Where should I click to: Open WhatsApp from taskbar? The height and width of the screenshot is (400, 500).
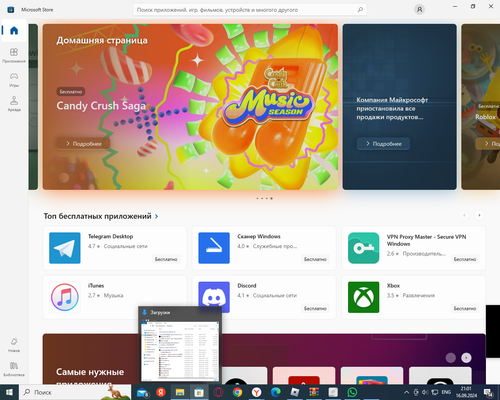[x=352, y=392]
